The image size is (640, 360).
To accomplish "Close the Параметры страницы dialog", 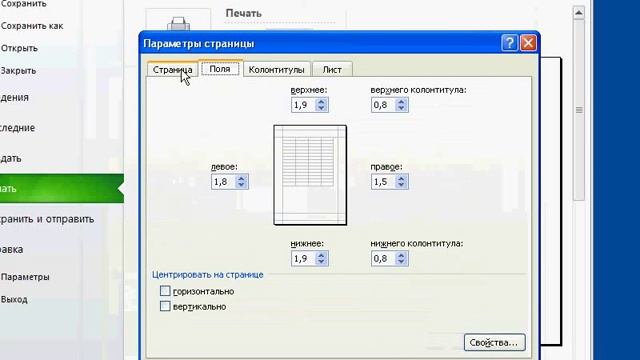I will pos(528,43).
